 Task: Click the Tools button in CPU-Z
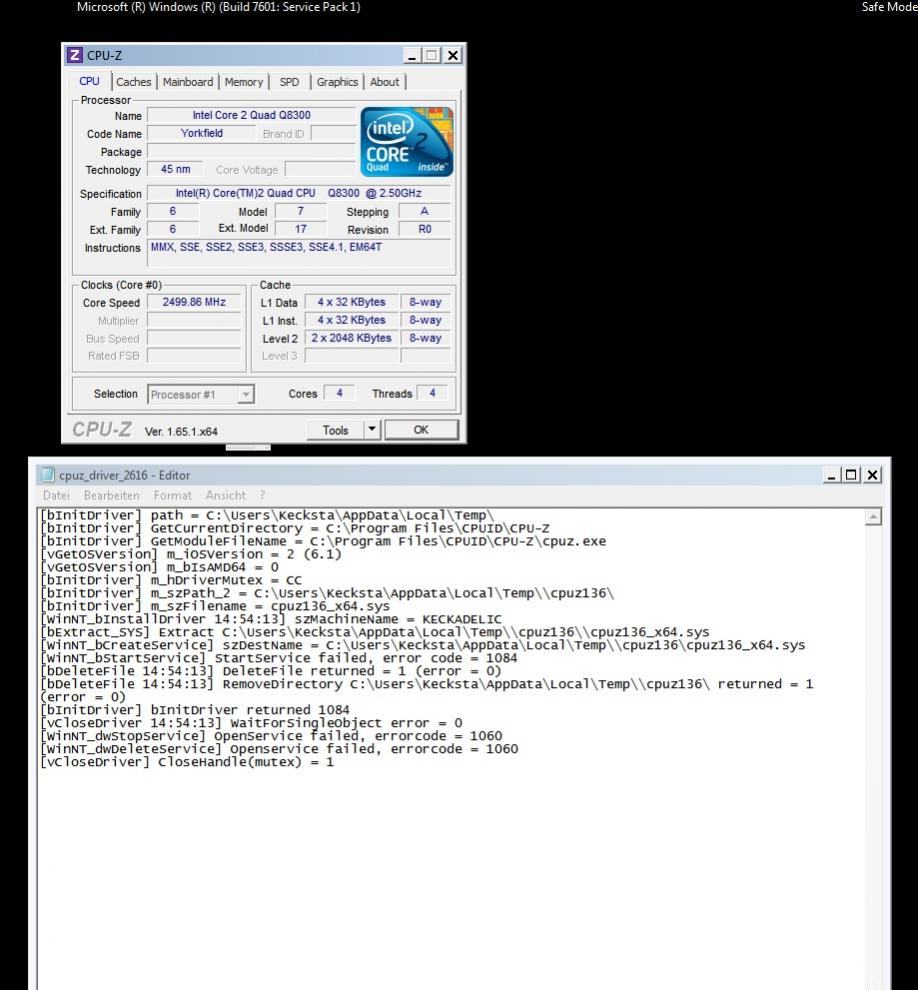(335, 430)
